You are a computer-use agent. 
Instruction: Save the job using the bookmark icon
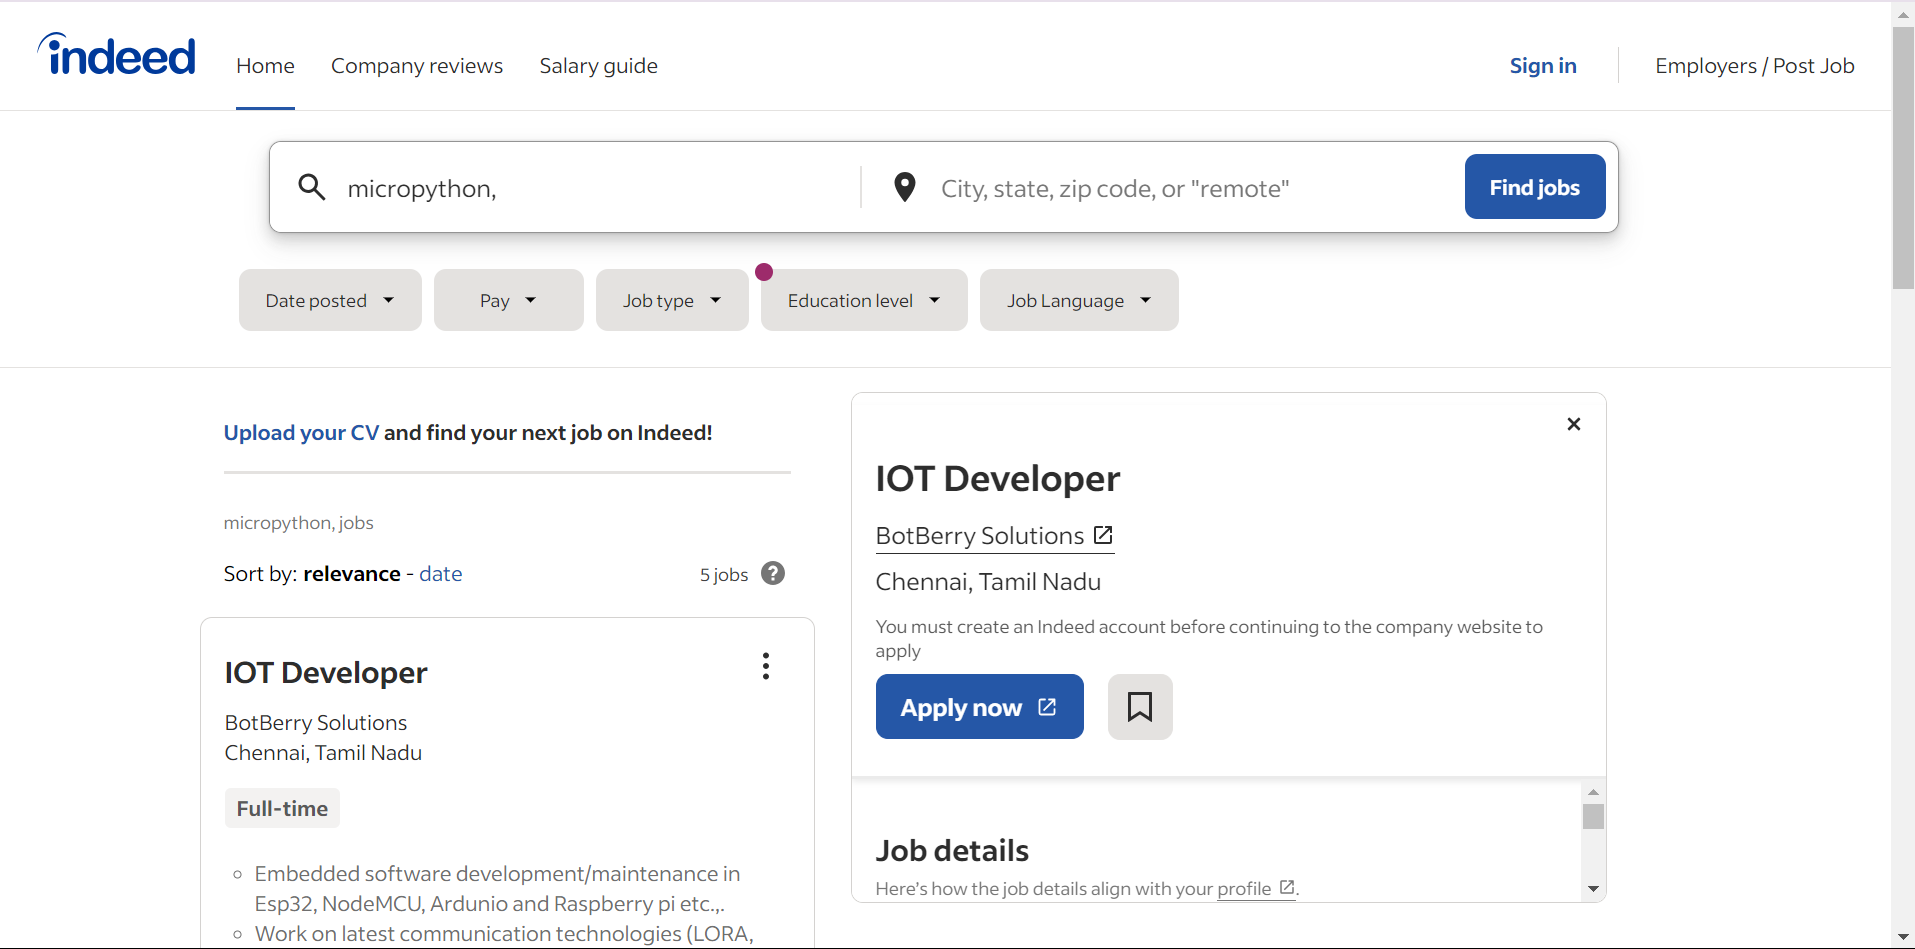(x=1139, y=706)
